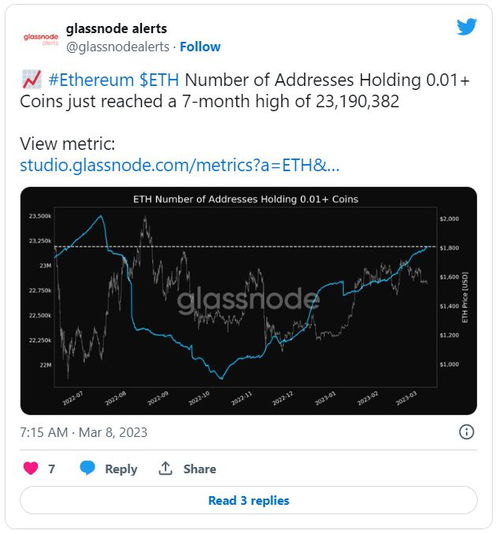Open the glassnode alerts display name
Viewport: 499px width, 534px height.
coord(116,29)
